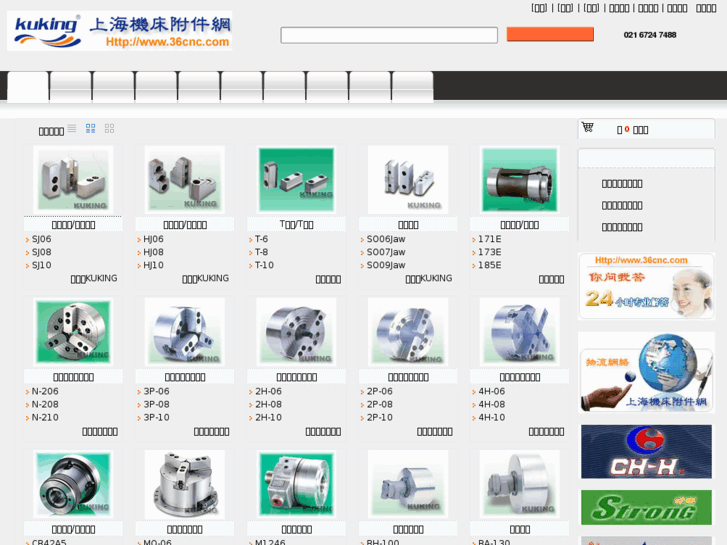Open the HJ08 product link
The image size is (727, 545).
[x=153, y=252]
